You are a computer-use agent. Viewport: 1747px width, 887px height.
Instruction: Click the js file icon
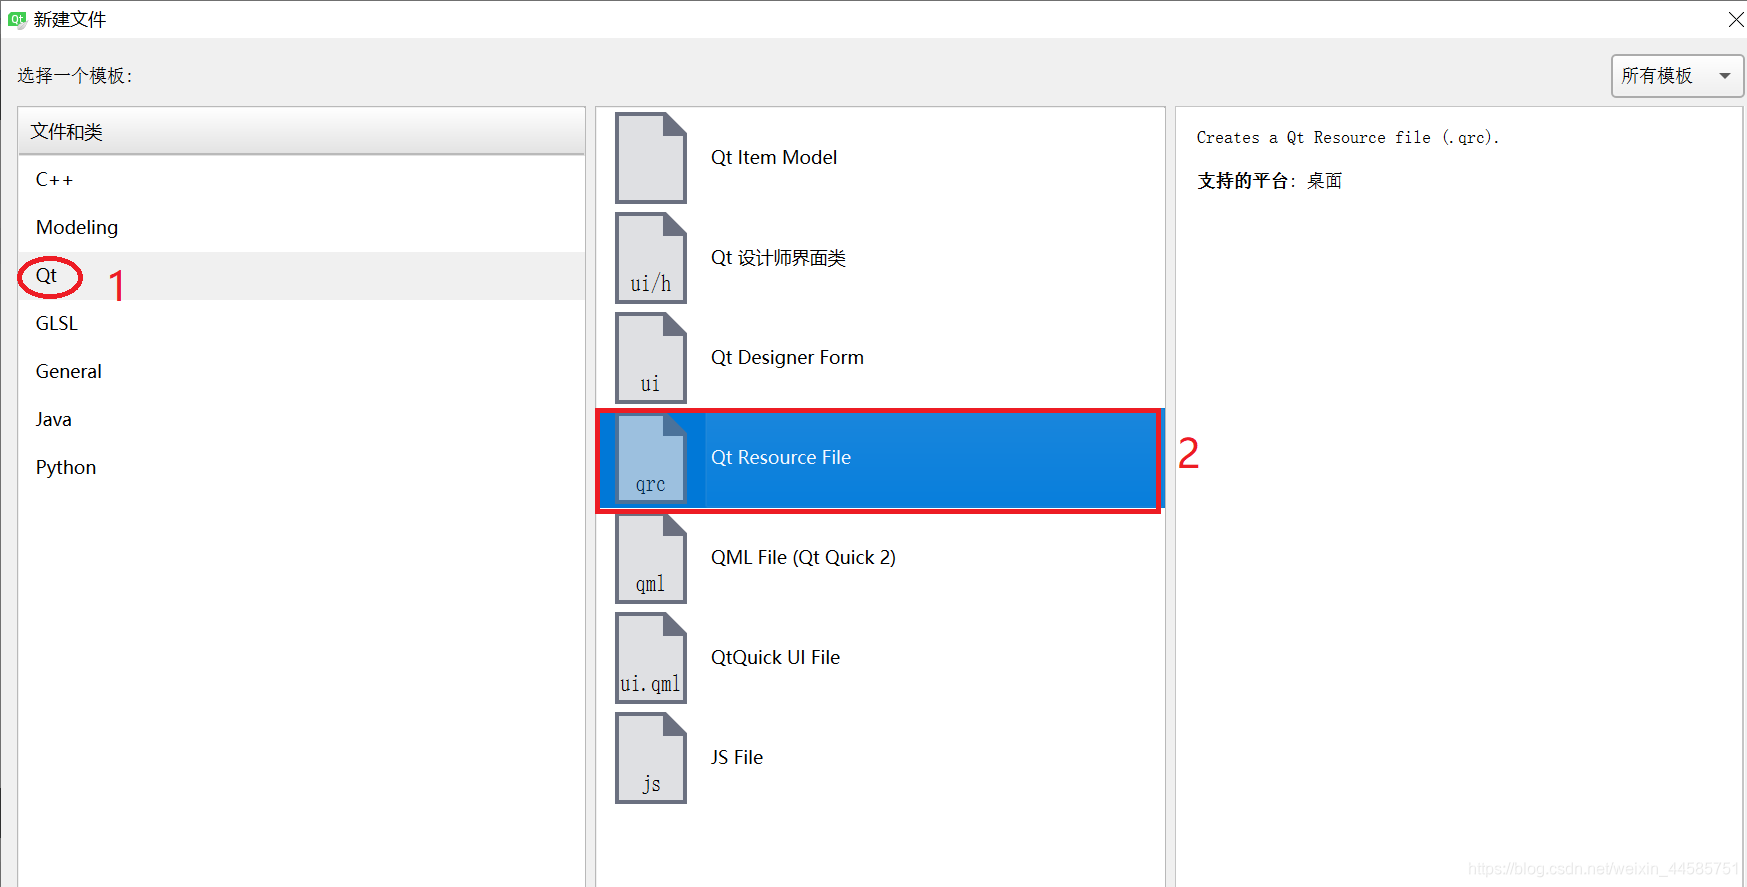point(651,758)
